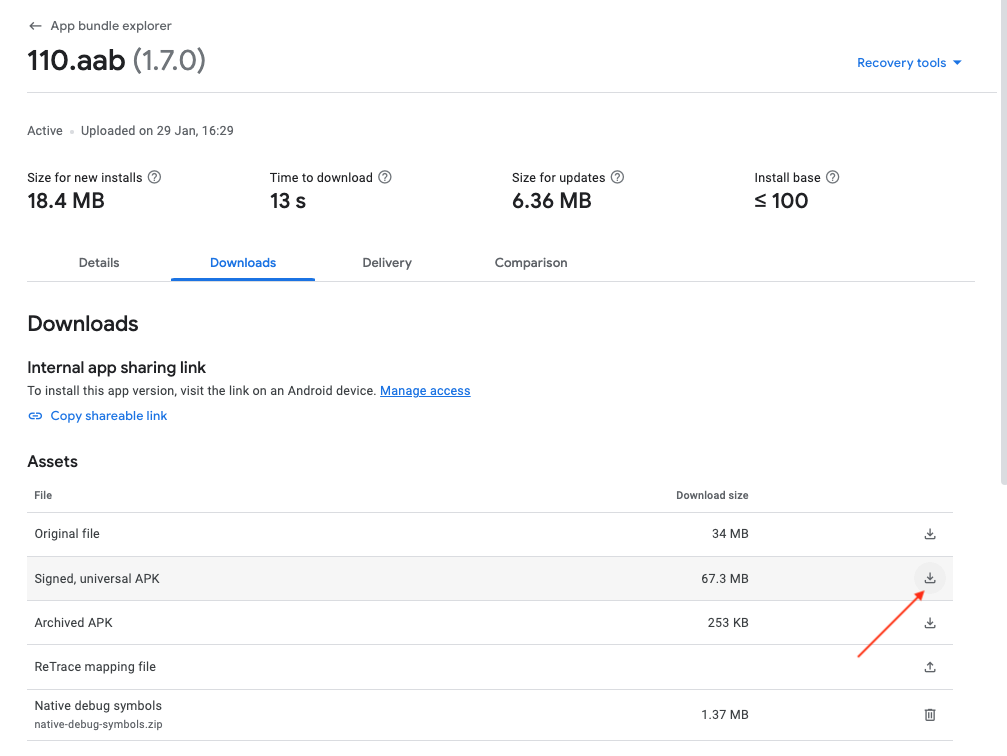Image resolution: width=1007 pixels, height=756 pixels.
Task: Download the Original file
Action: coord(929,534)
